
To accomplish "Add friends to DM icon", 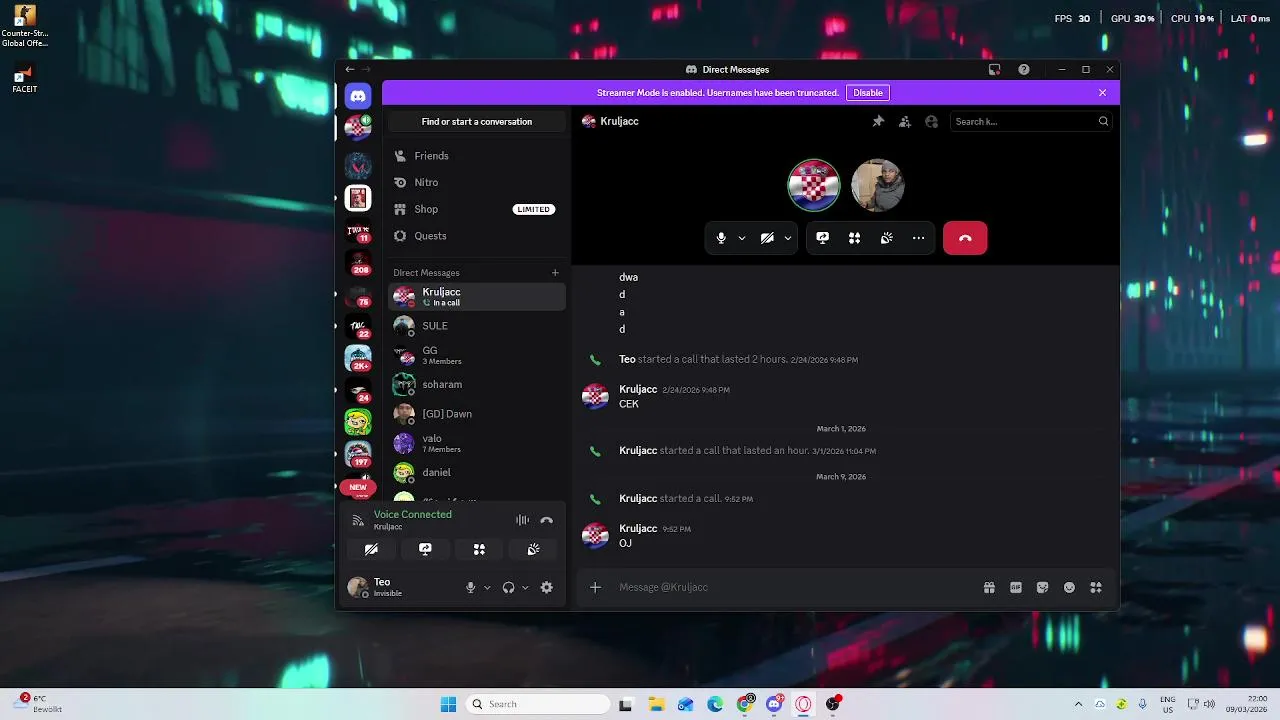I will 905,121.
